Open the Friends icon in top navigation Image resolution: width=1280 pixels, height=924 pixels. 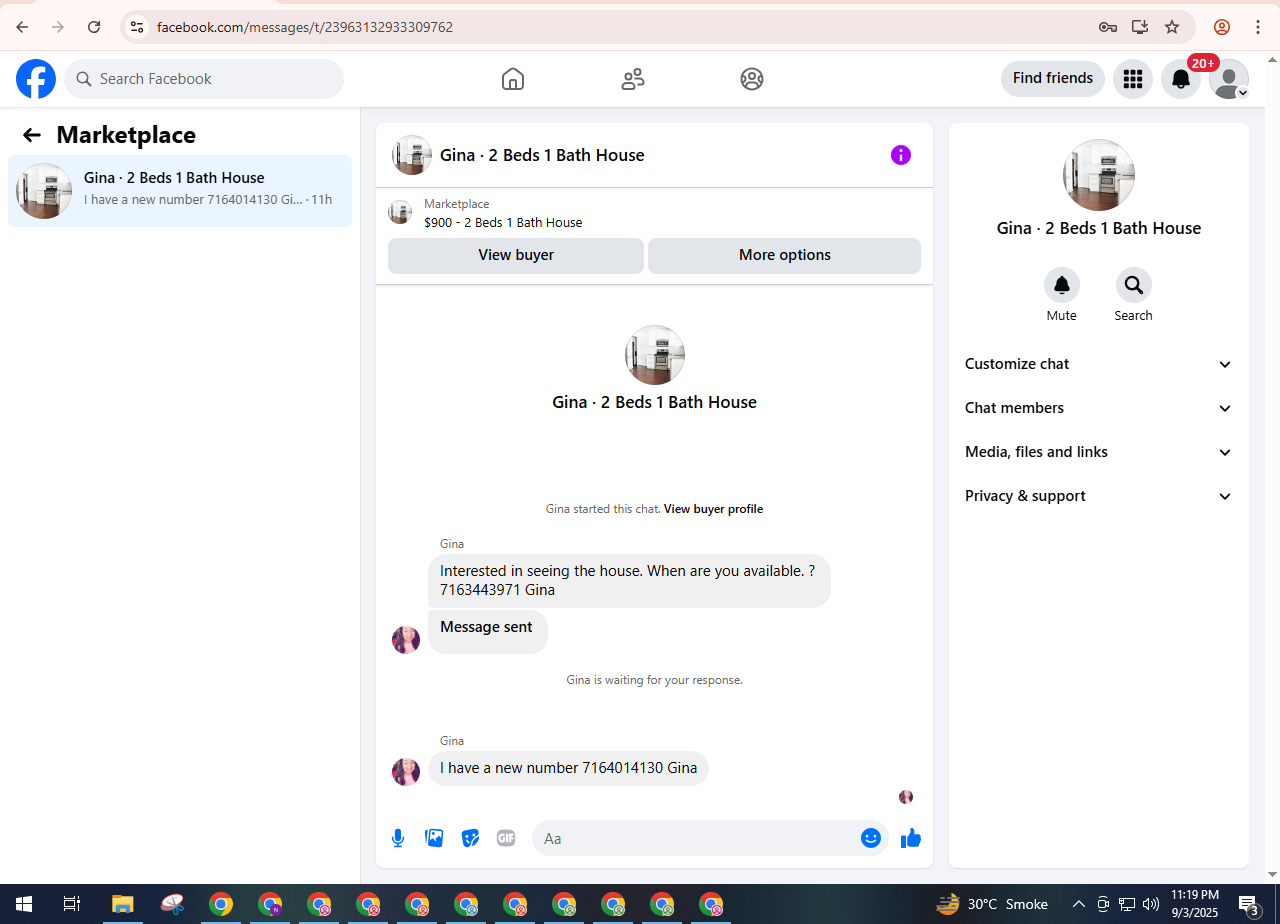633,79
